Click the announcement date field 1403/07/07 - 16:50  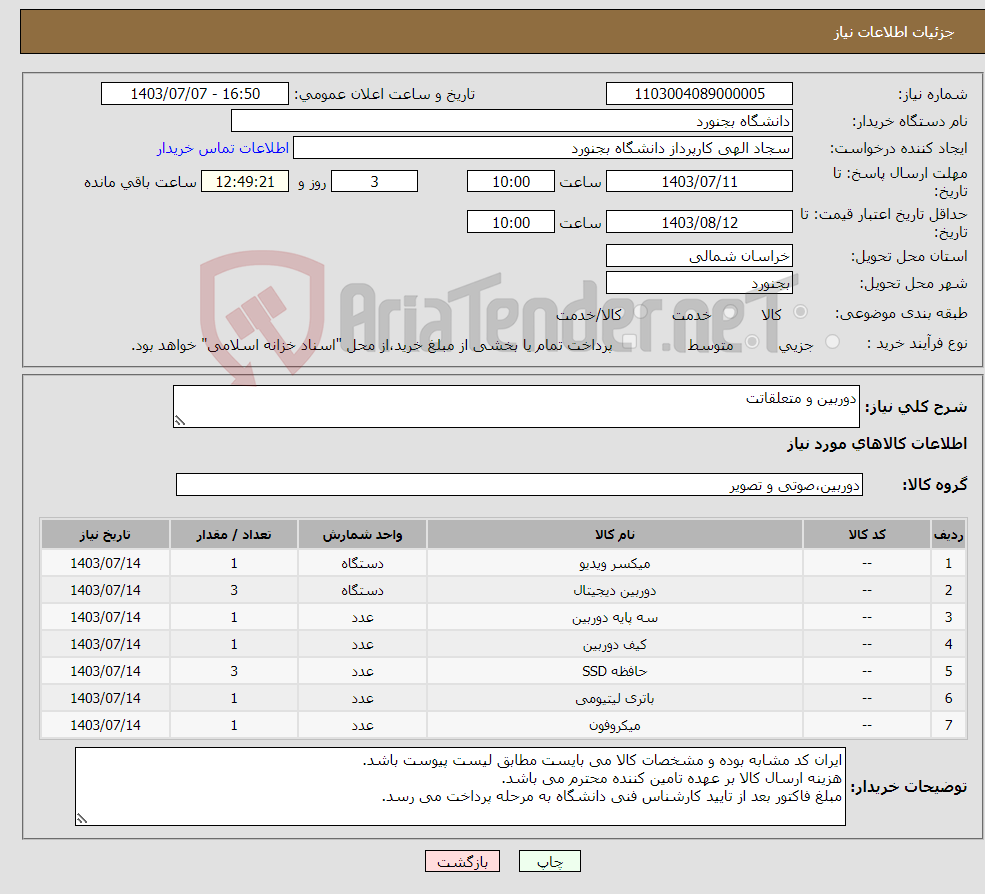tap(195, 94)
